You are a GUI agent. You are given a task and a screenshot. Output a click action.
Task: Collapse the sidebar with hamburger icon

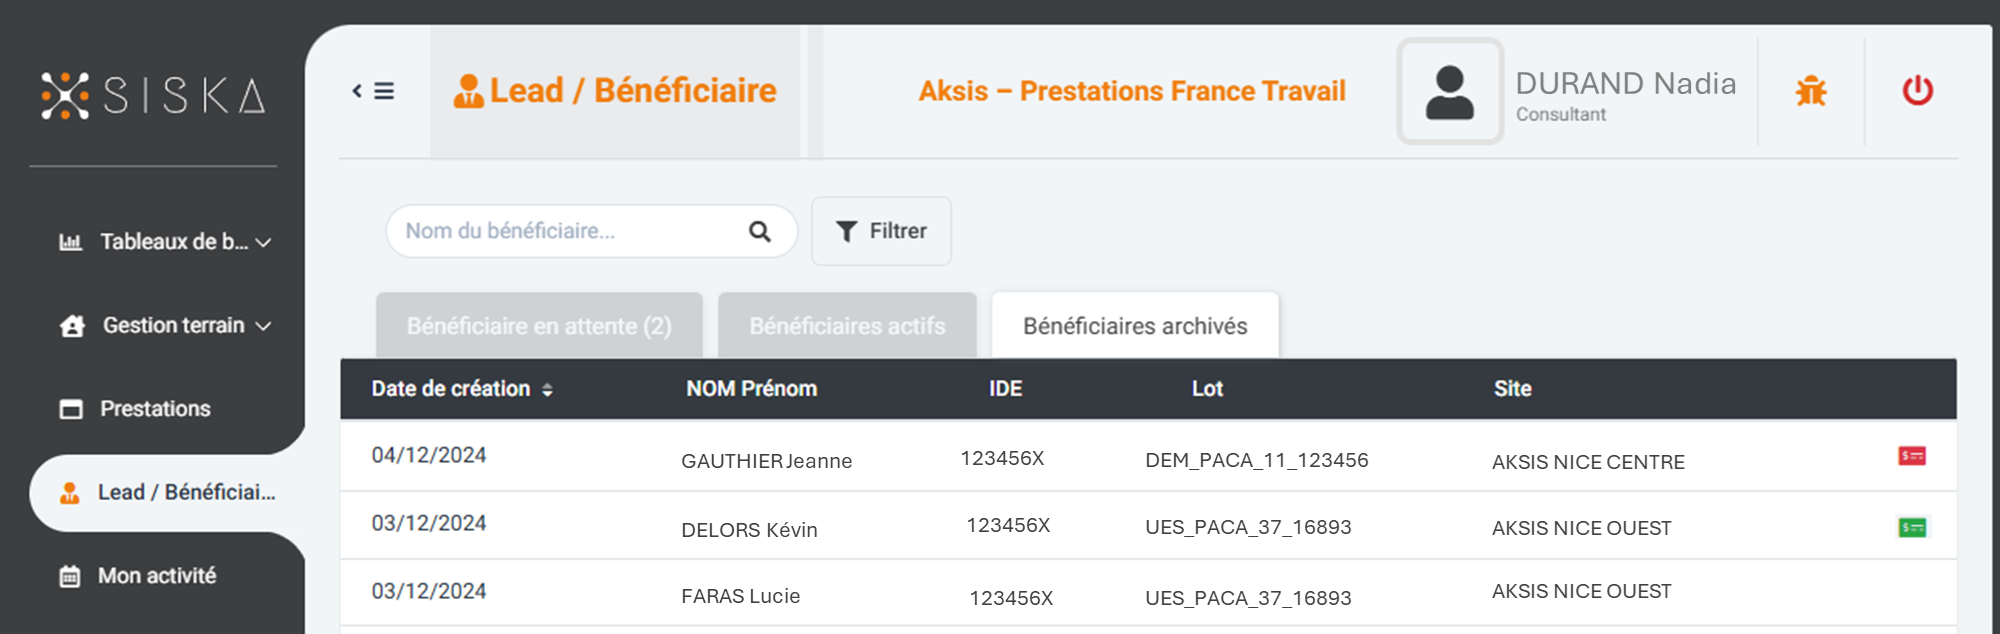(373, 91)
